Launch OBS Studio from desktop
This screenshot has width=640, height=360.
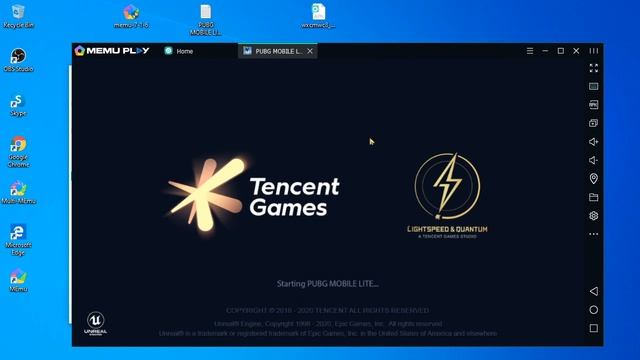pos(18,60)
